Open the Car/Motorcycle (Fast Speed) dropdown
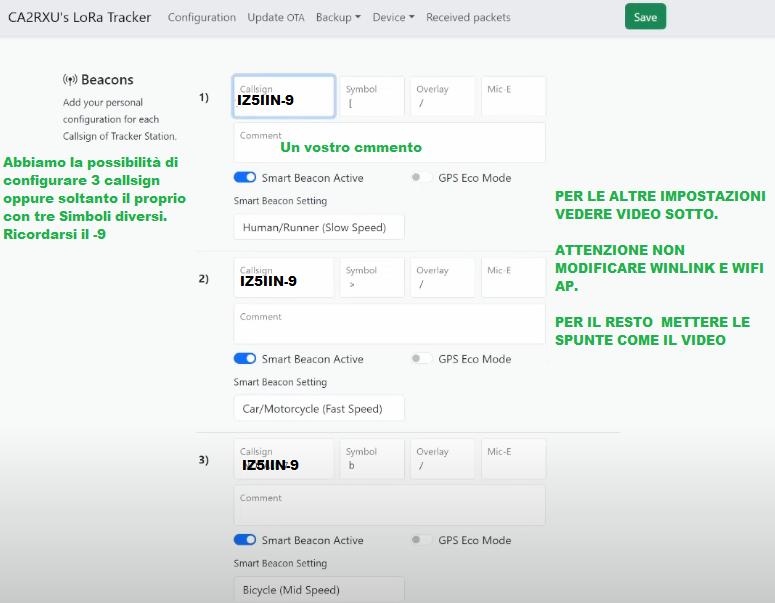The width and height of the screenshot is (775, 603). pos(318,408)
